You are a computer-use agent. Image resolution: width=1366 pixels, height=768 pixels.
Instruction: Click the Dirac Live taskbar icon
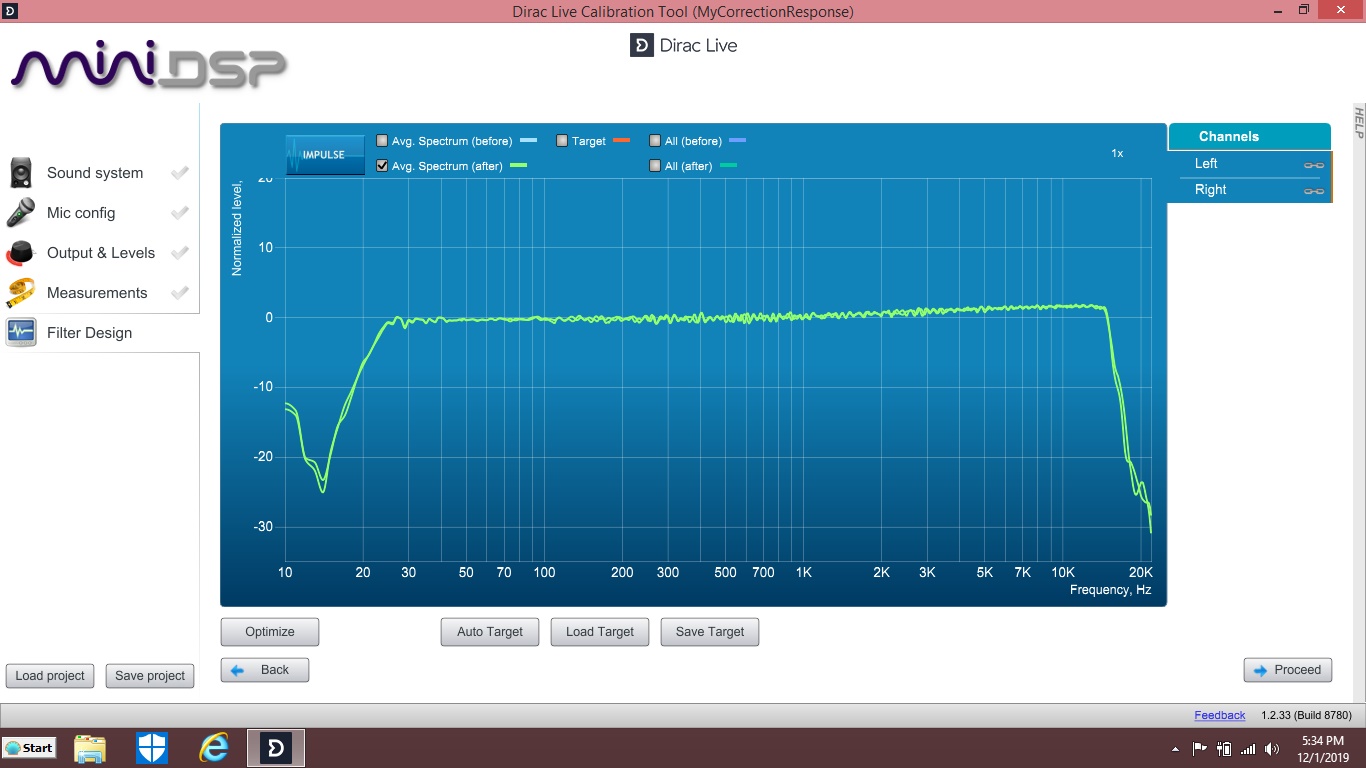click(276, 748)
